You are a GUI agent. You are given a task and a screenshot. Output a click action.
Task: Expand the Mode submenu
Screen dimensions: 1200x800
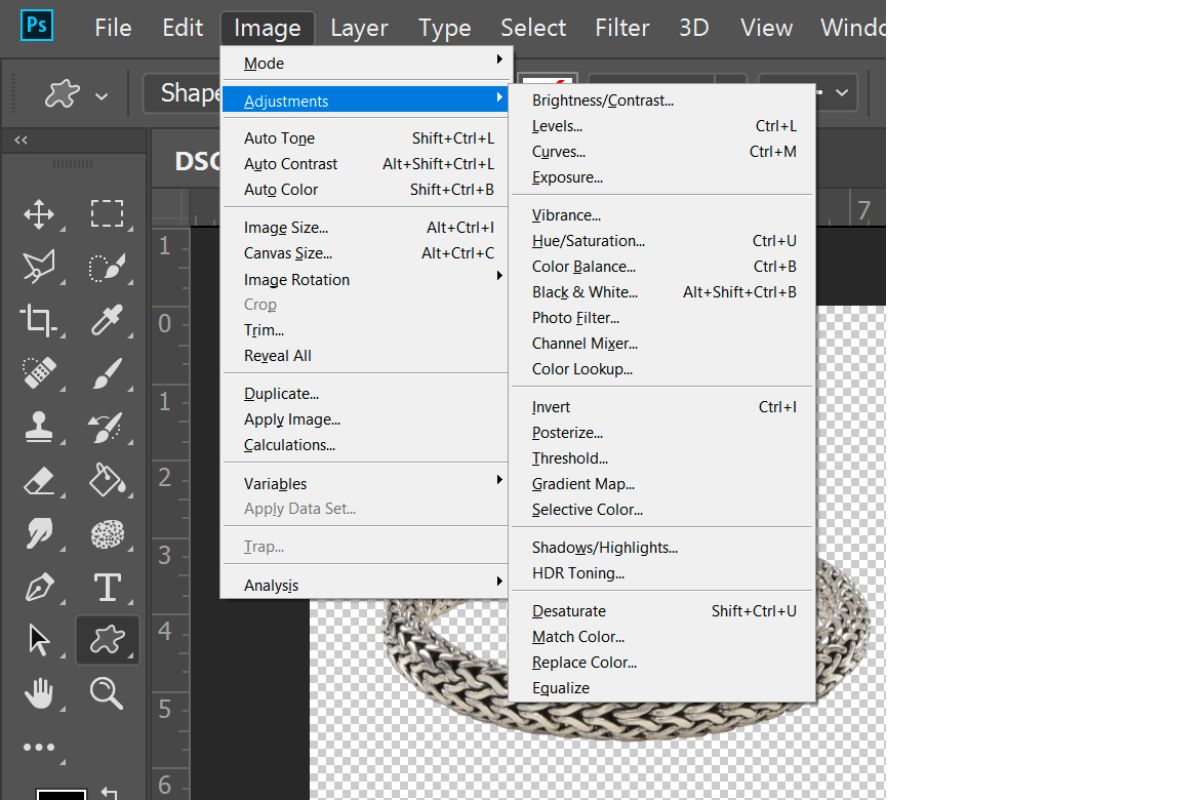point(366,63)
